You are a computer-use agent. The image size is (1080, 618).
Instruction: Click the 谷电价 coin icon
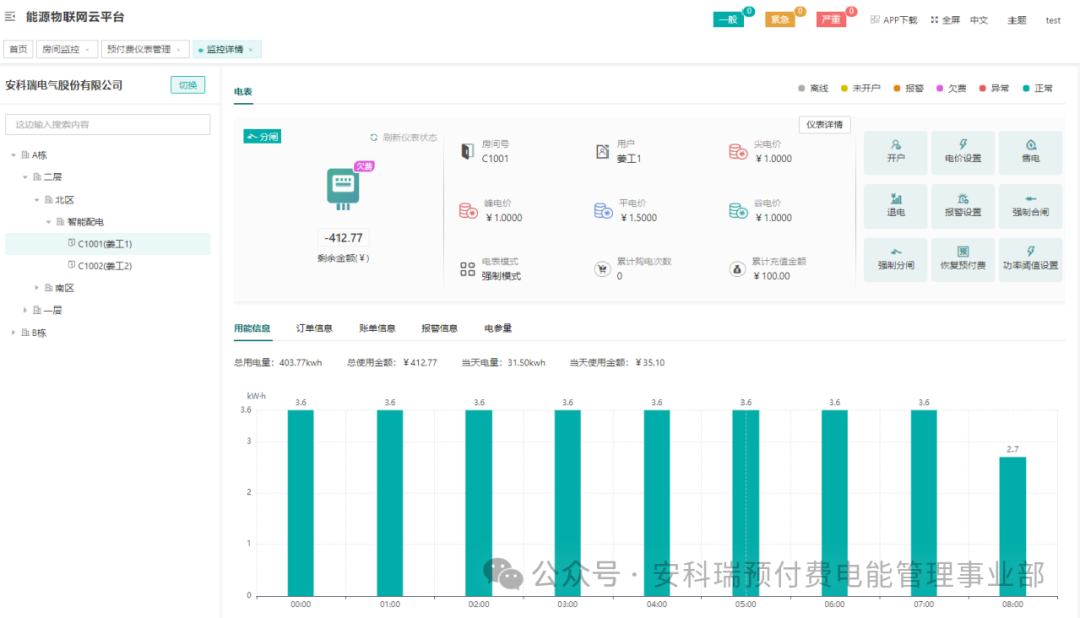(x=738, y=210)
